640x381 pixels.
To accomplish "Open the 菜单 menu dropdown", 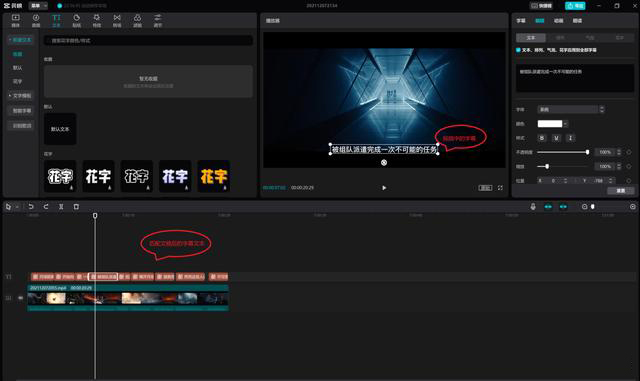I will click(38, 6).
